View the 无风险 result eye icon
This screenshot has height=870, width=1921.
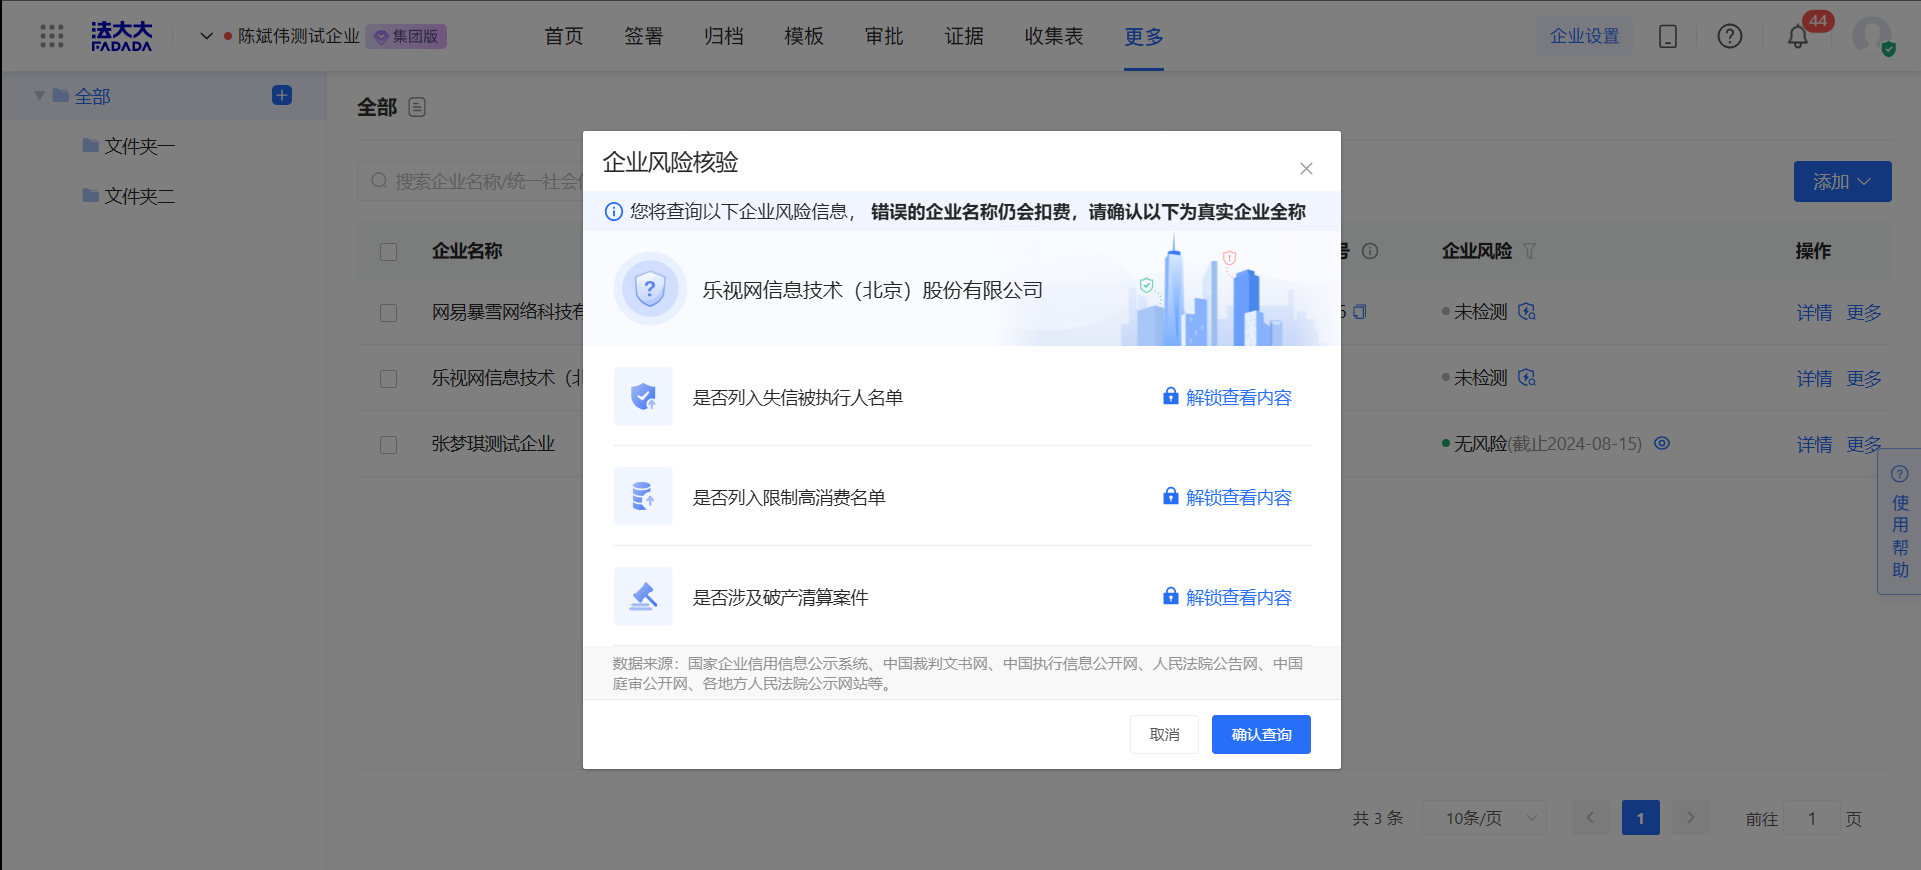tap(1662, 443)
